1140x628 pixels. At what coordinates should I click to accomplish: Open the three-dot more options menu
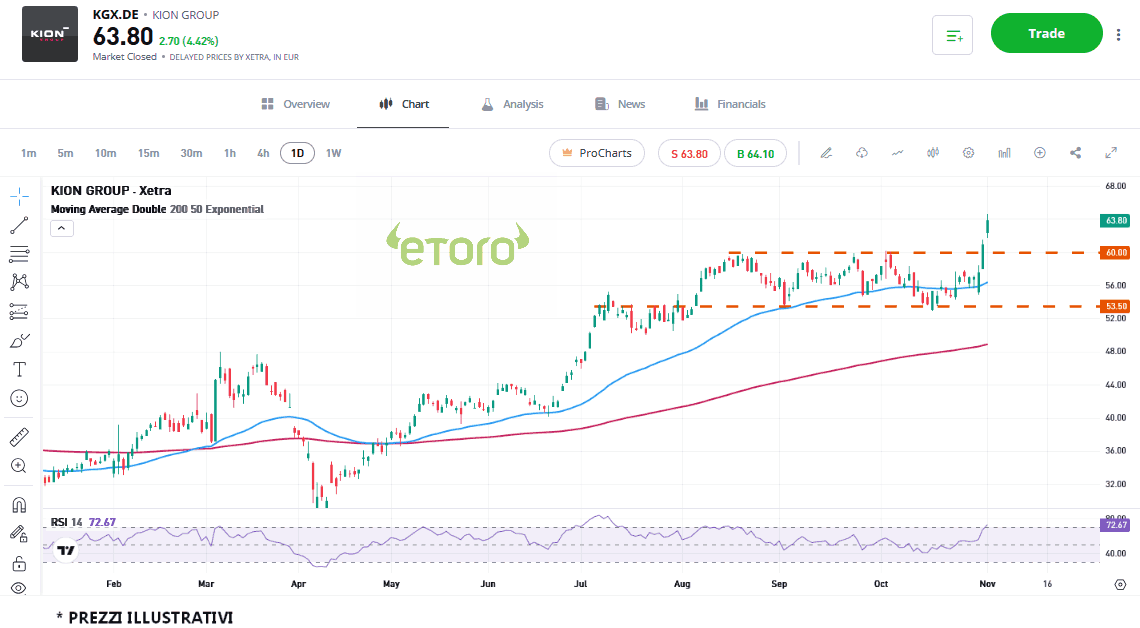pyautogui.click(x=1118, y=35)
